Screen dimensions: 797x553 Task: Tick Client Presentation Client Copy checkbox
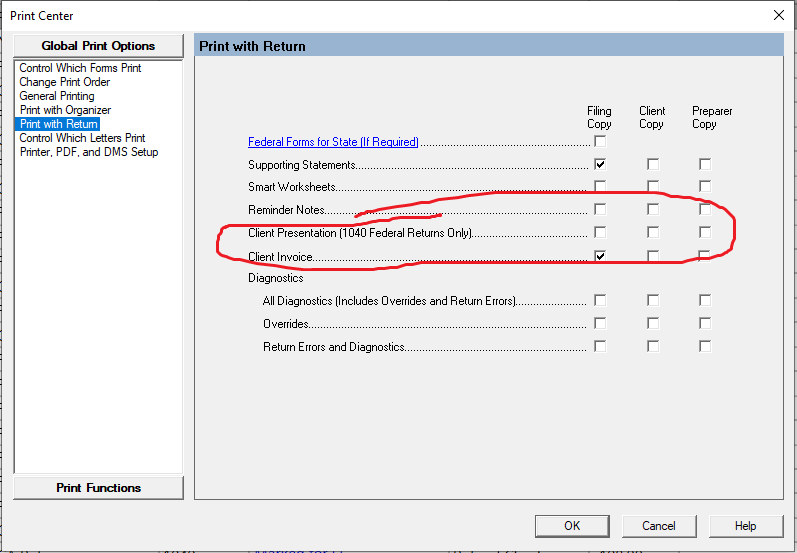point(652,233)
